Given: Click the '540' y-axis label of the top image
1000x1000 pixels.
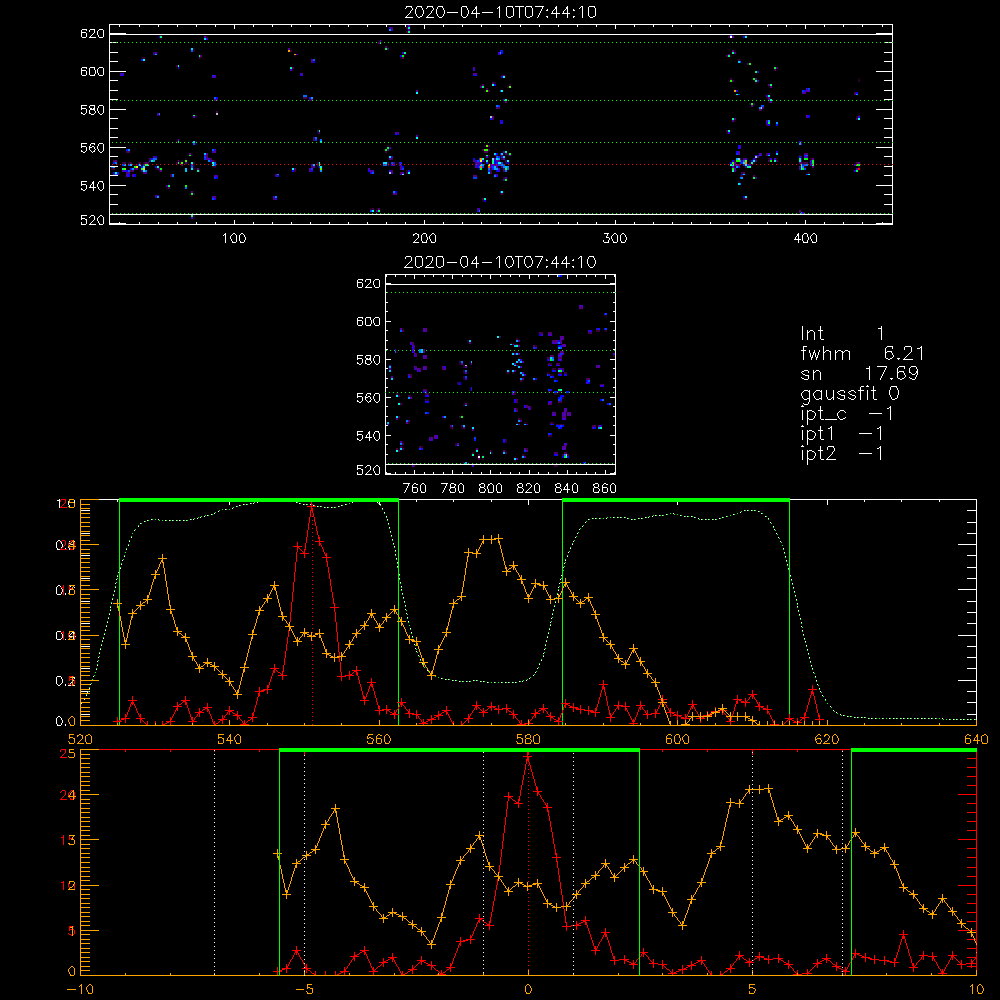Looking at the screenshot, I should pyautogui.click(x=92, y=186).
